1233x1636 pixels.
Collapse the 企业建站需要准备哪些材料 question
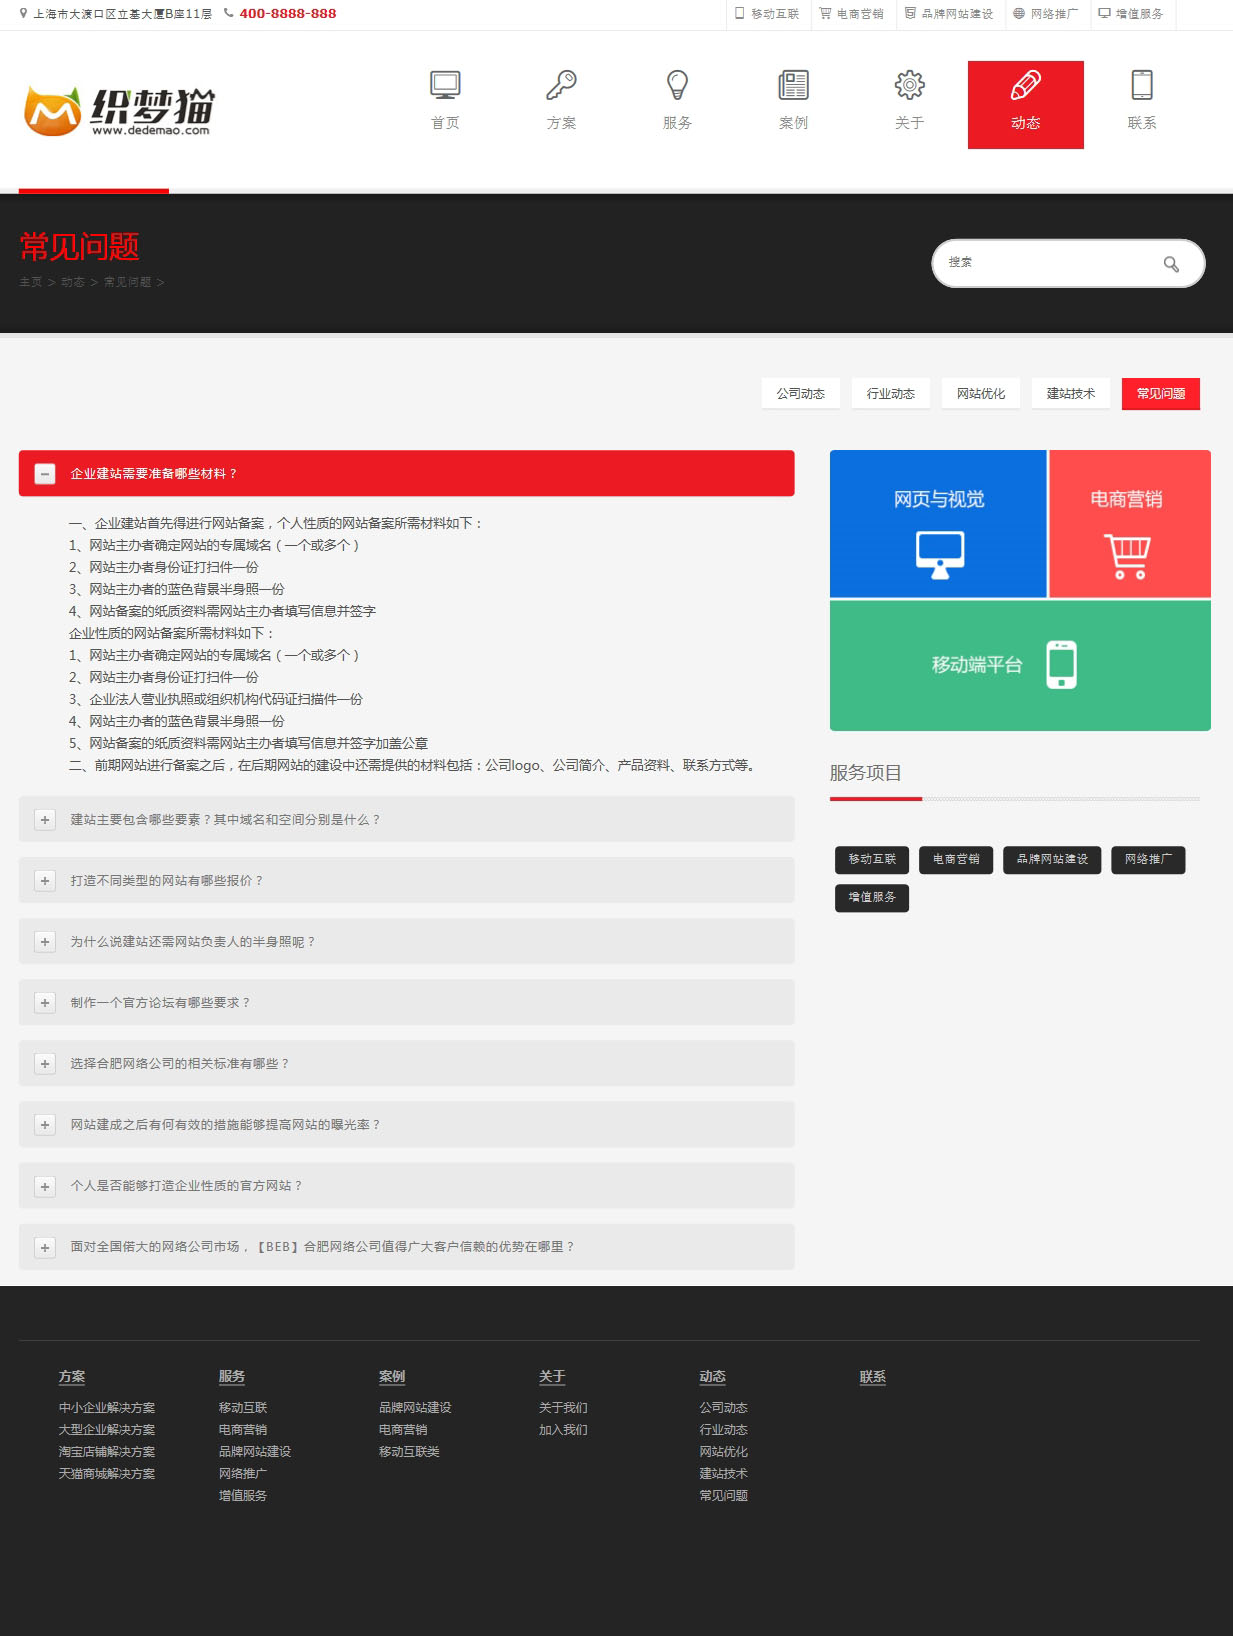45,474
